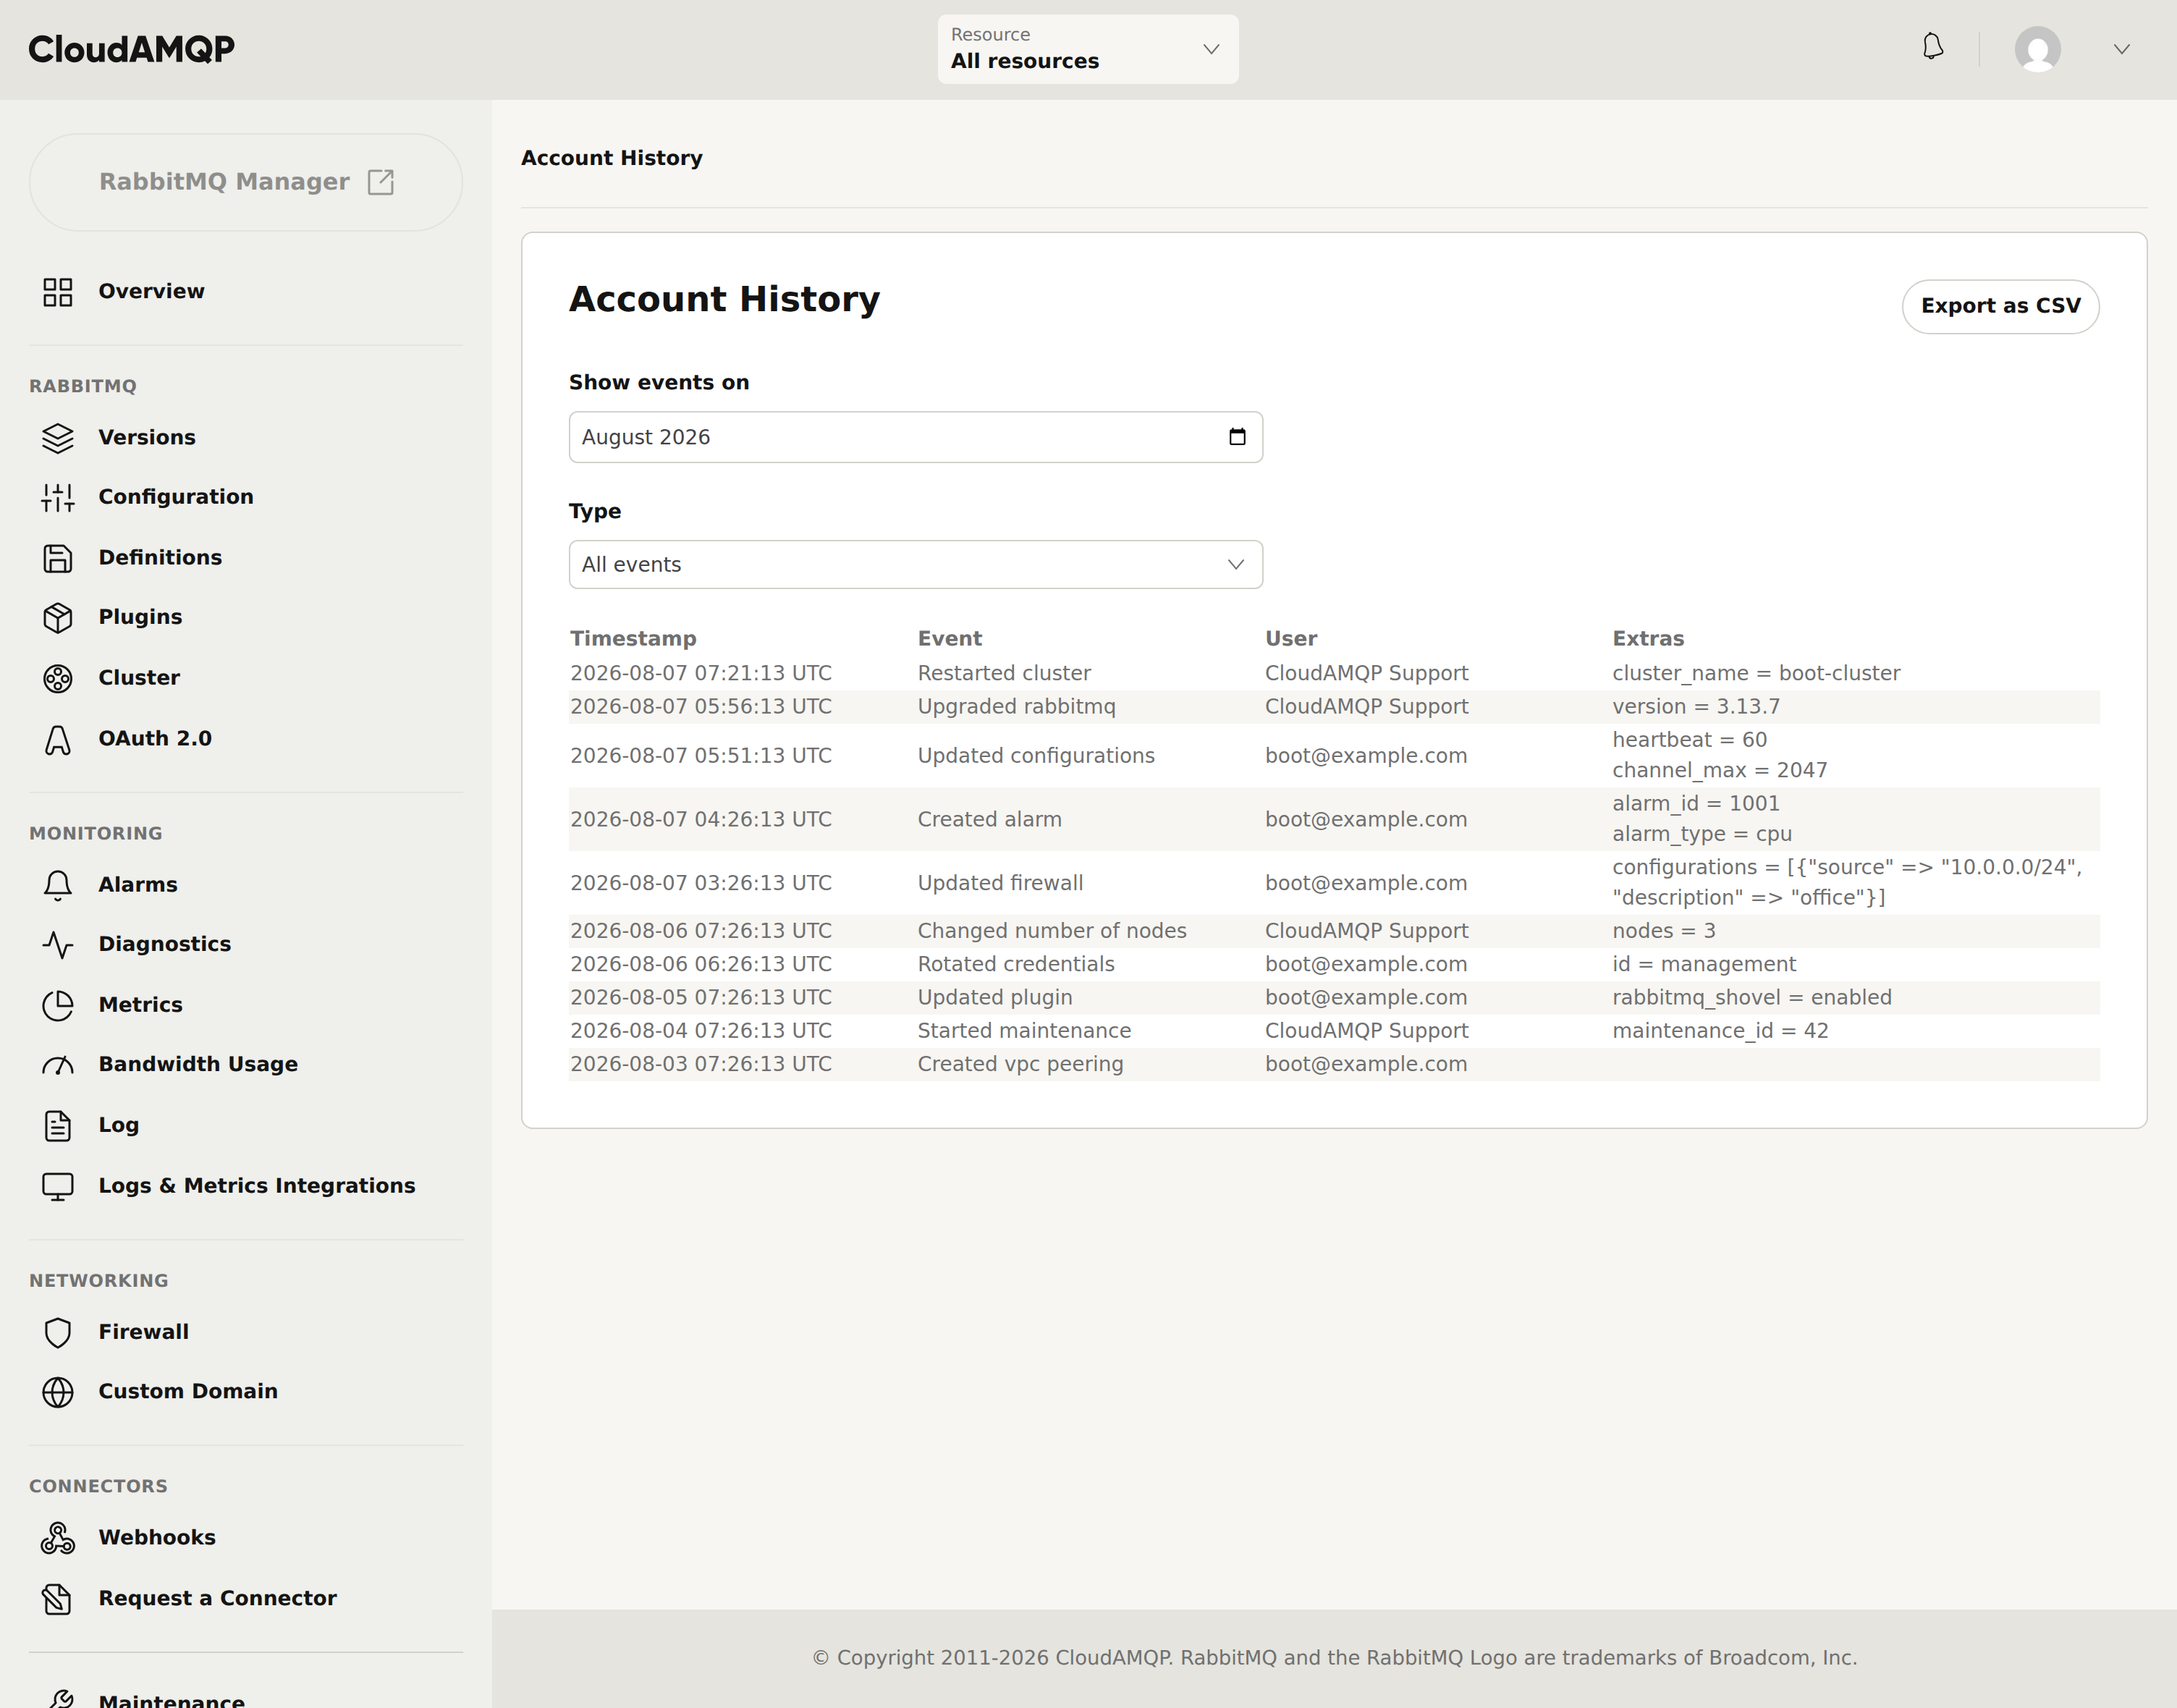Click the OAuth 2.0 icon

58,739
